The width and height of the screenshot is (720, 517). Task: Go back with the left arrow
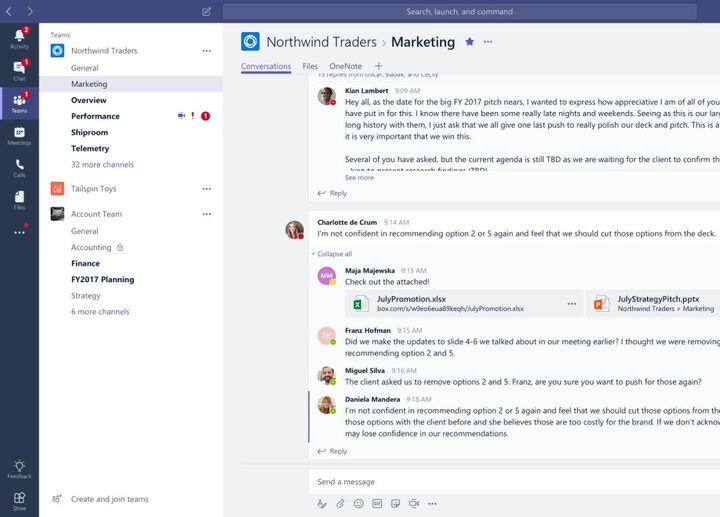coord(9,11)
